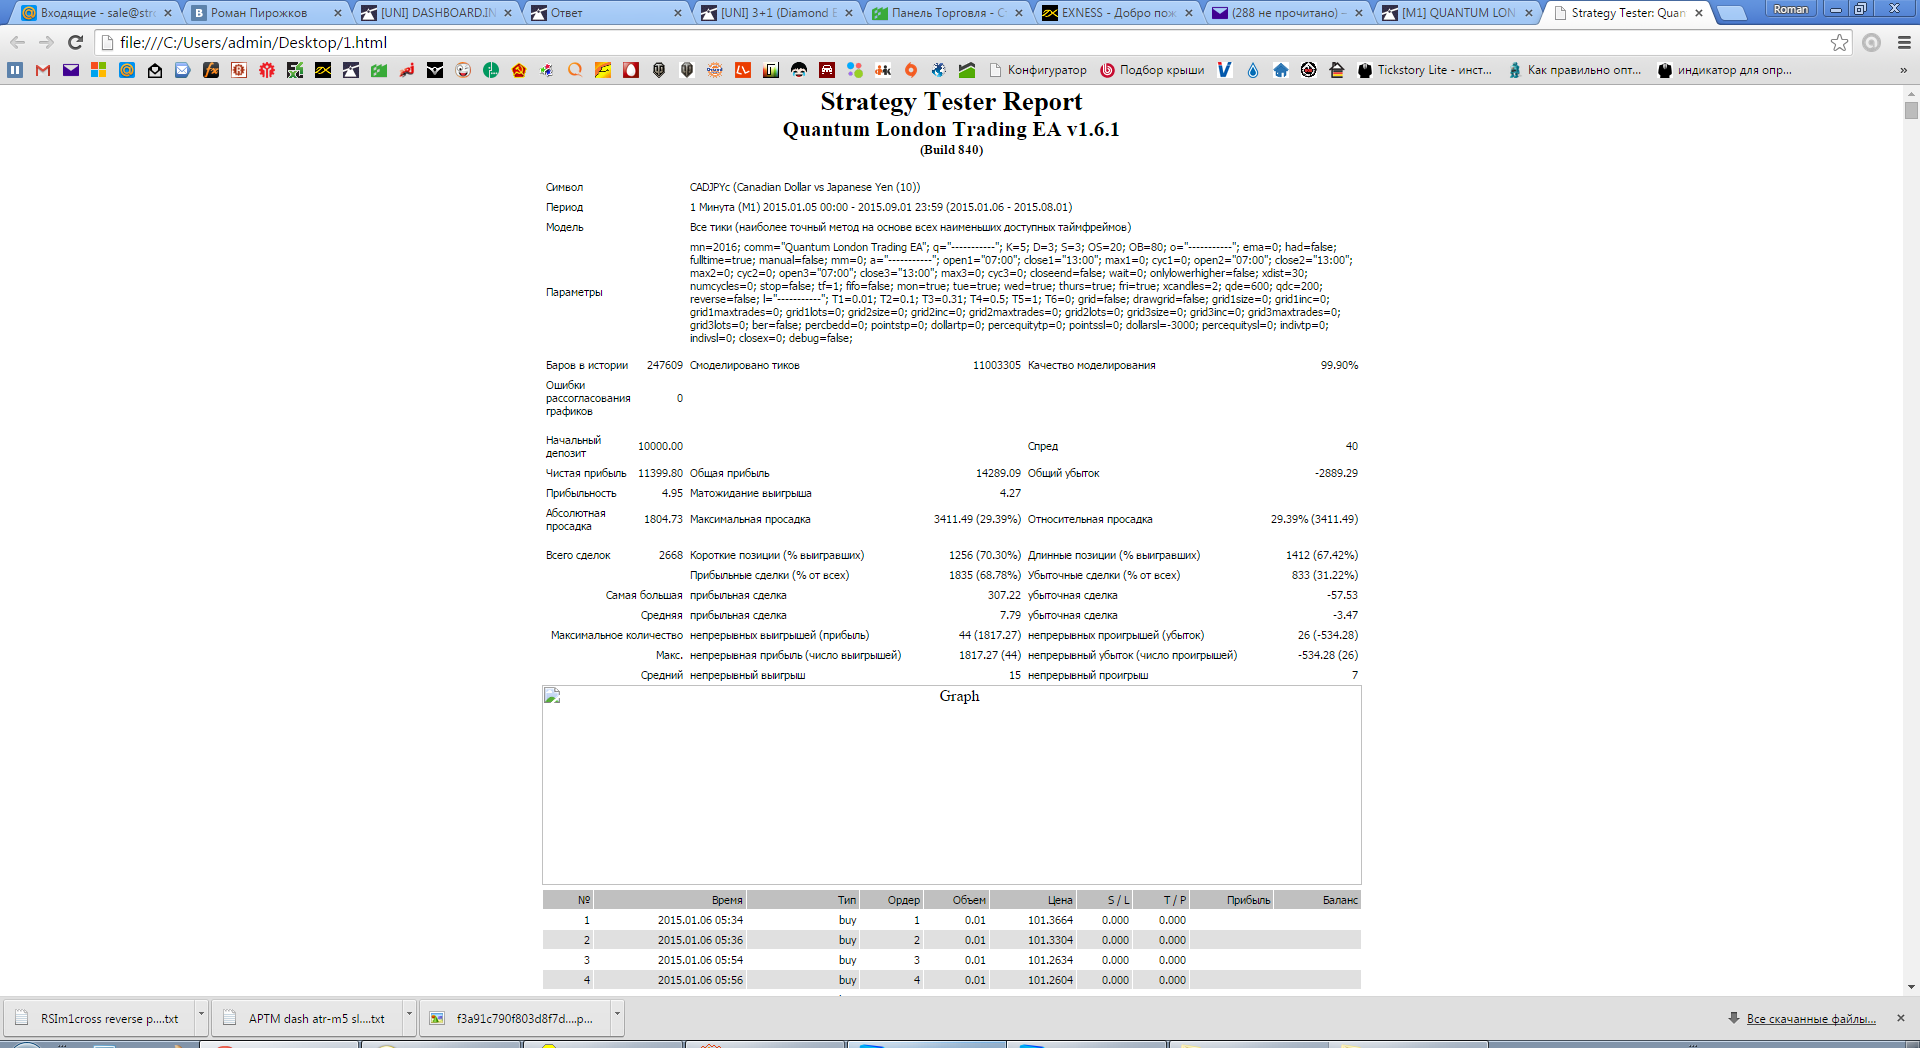Viewport: 1920px width, 1048px height.
Task: Open downloaded file APTM dash atr-m5 sl....txt
Action: pos(308,1018)
